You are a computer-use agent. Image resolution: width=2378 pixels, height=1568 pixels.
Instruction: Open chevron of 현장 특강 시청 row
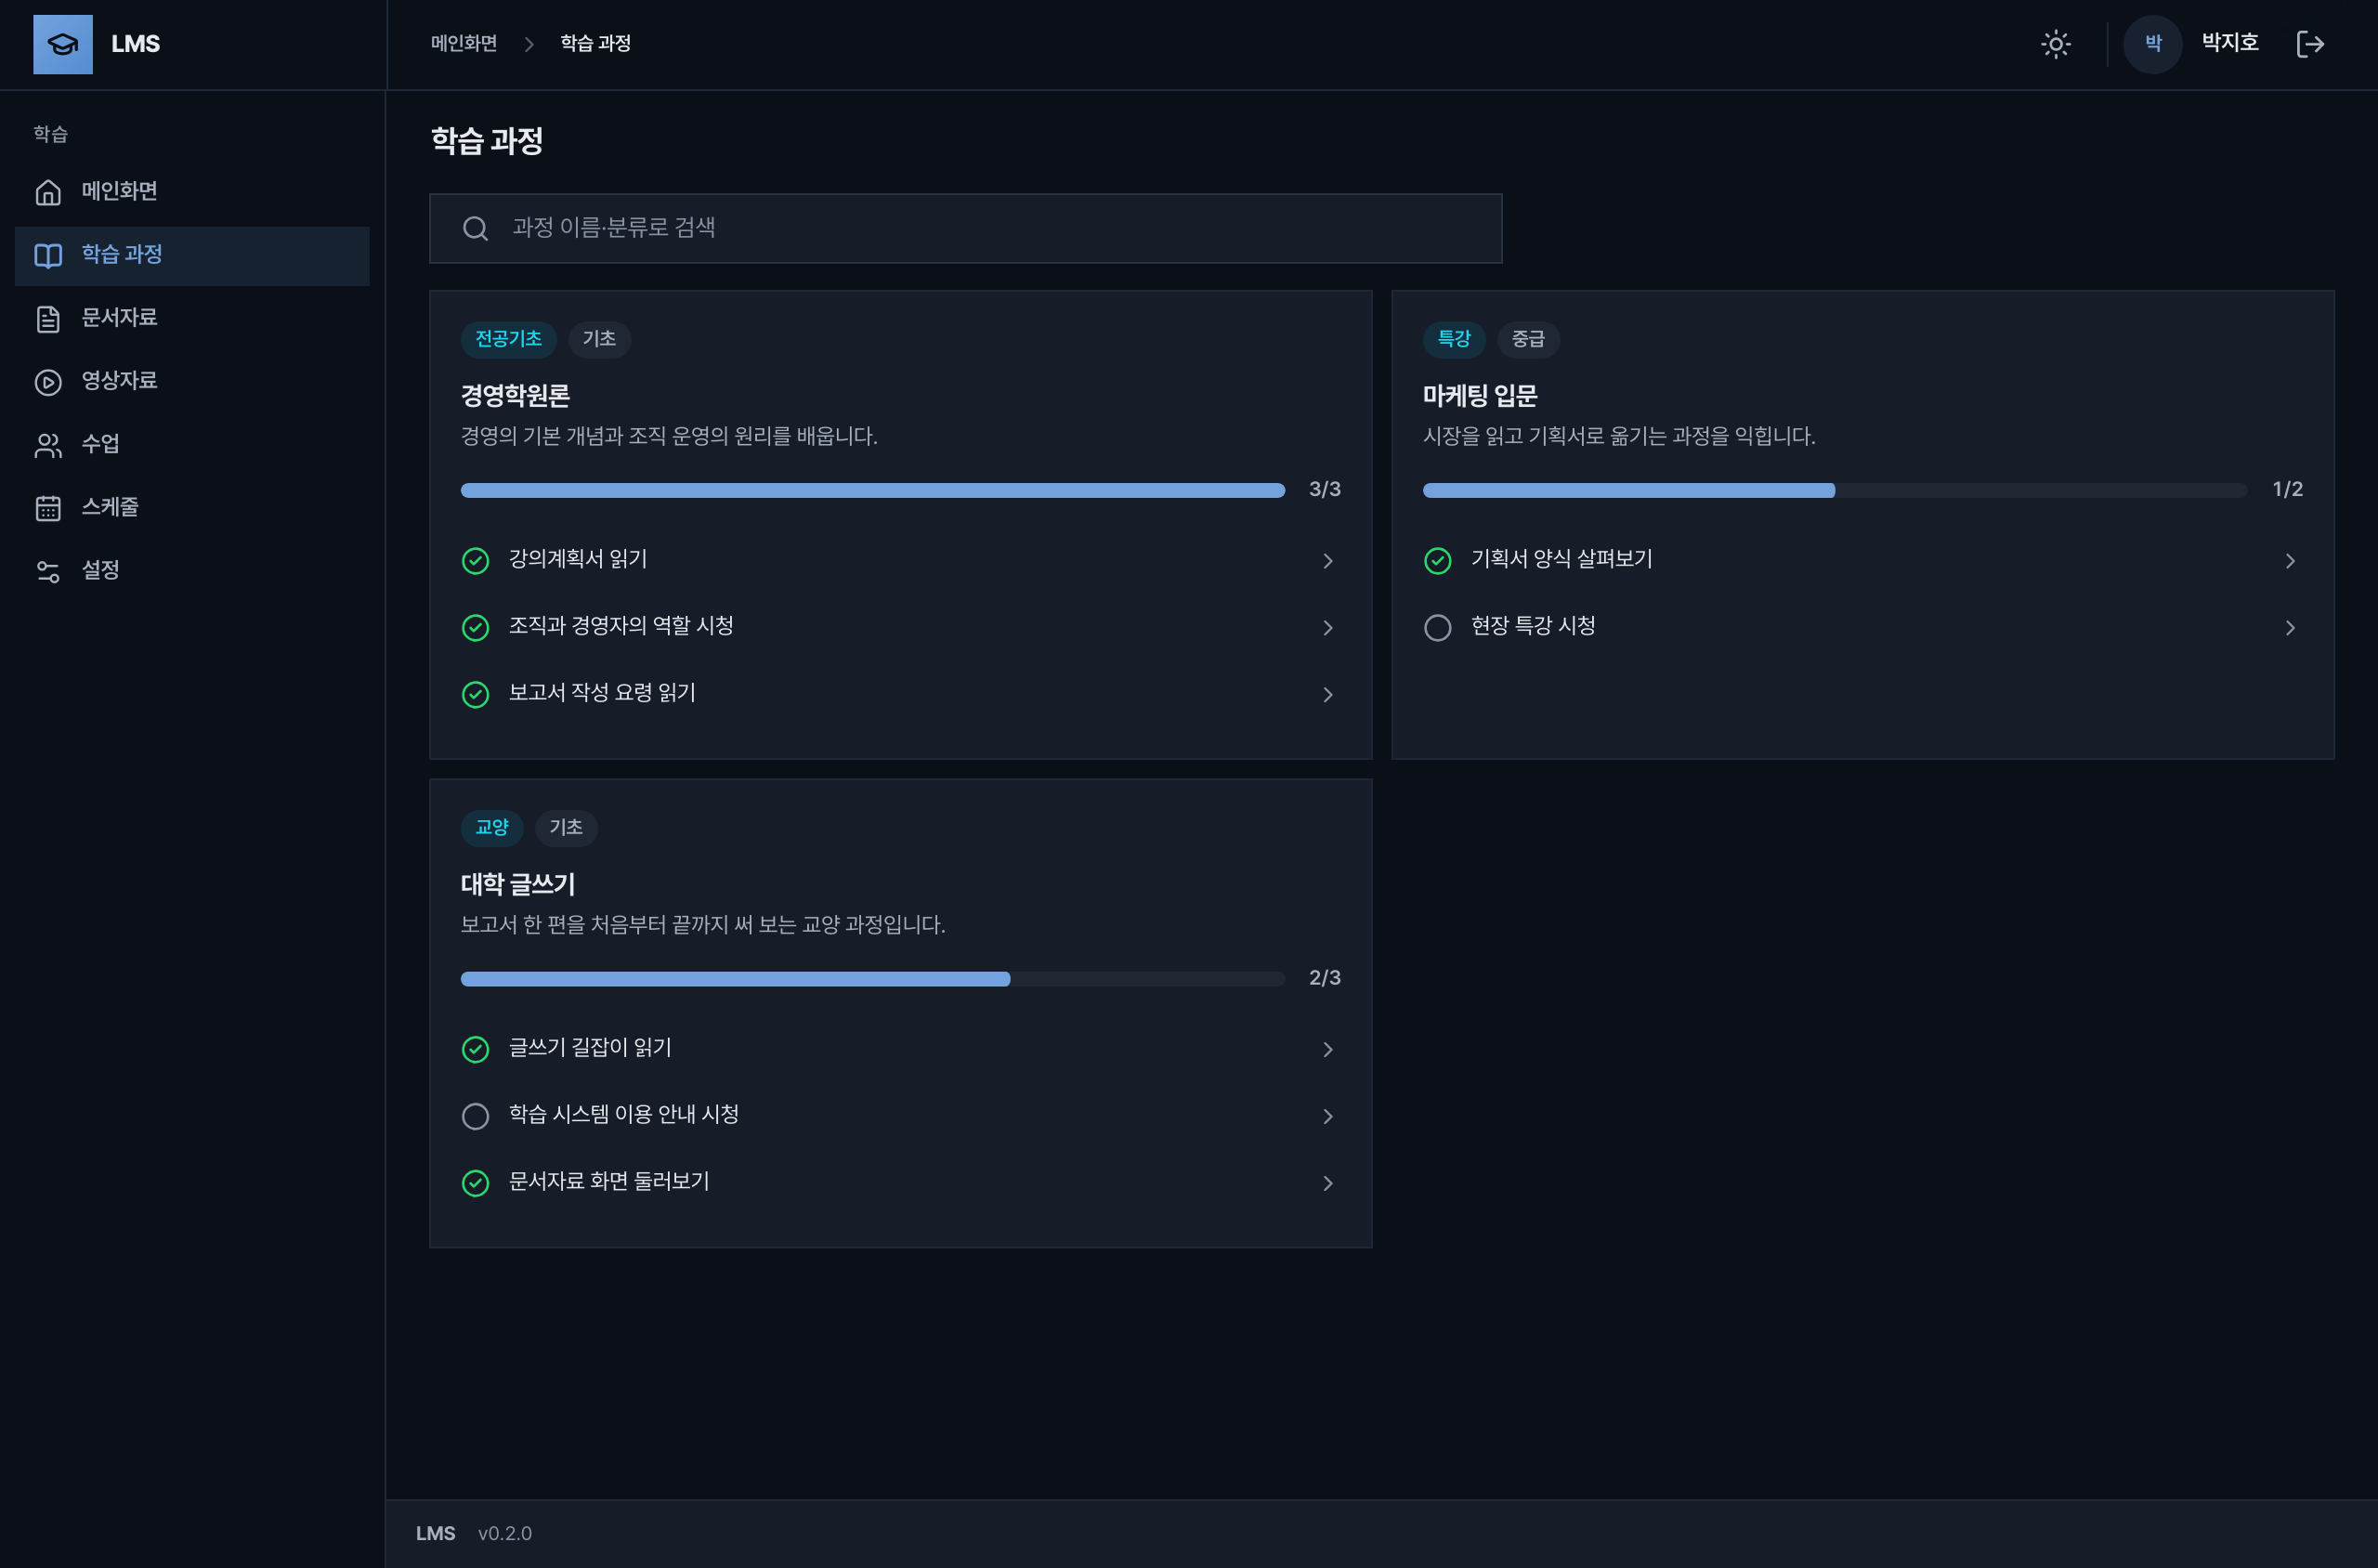tap(2290, 627)
